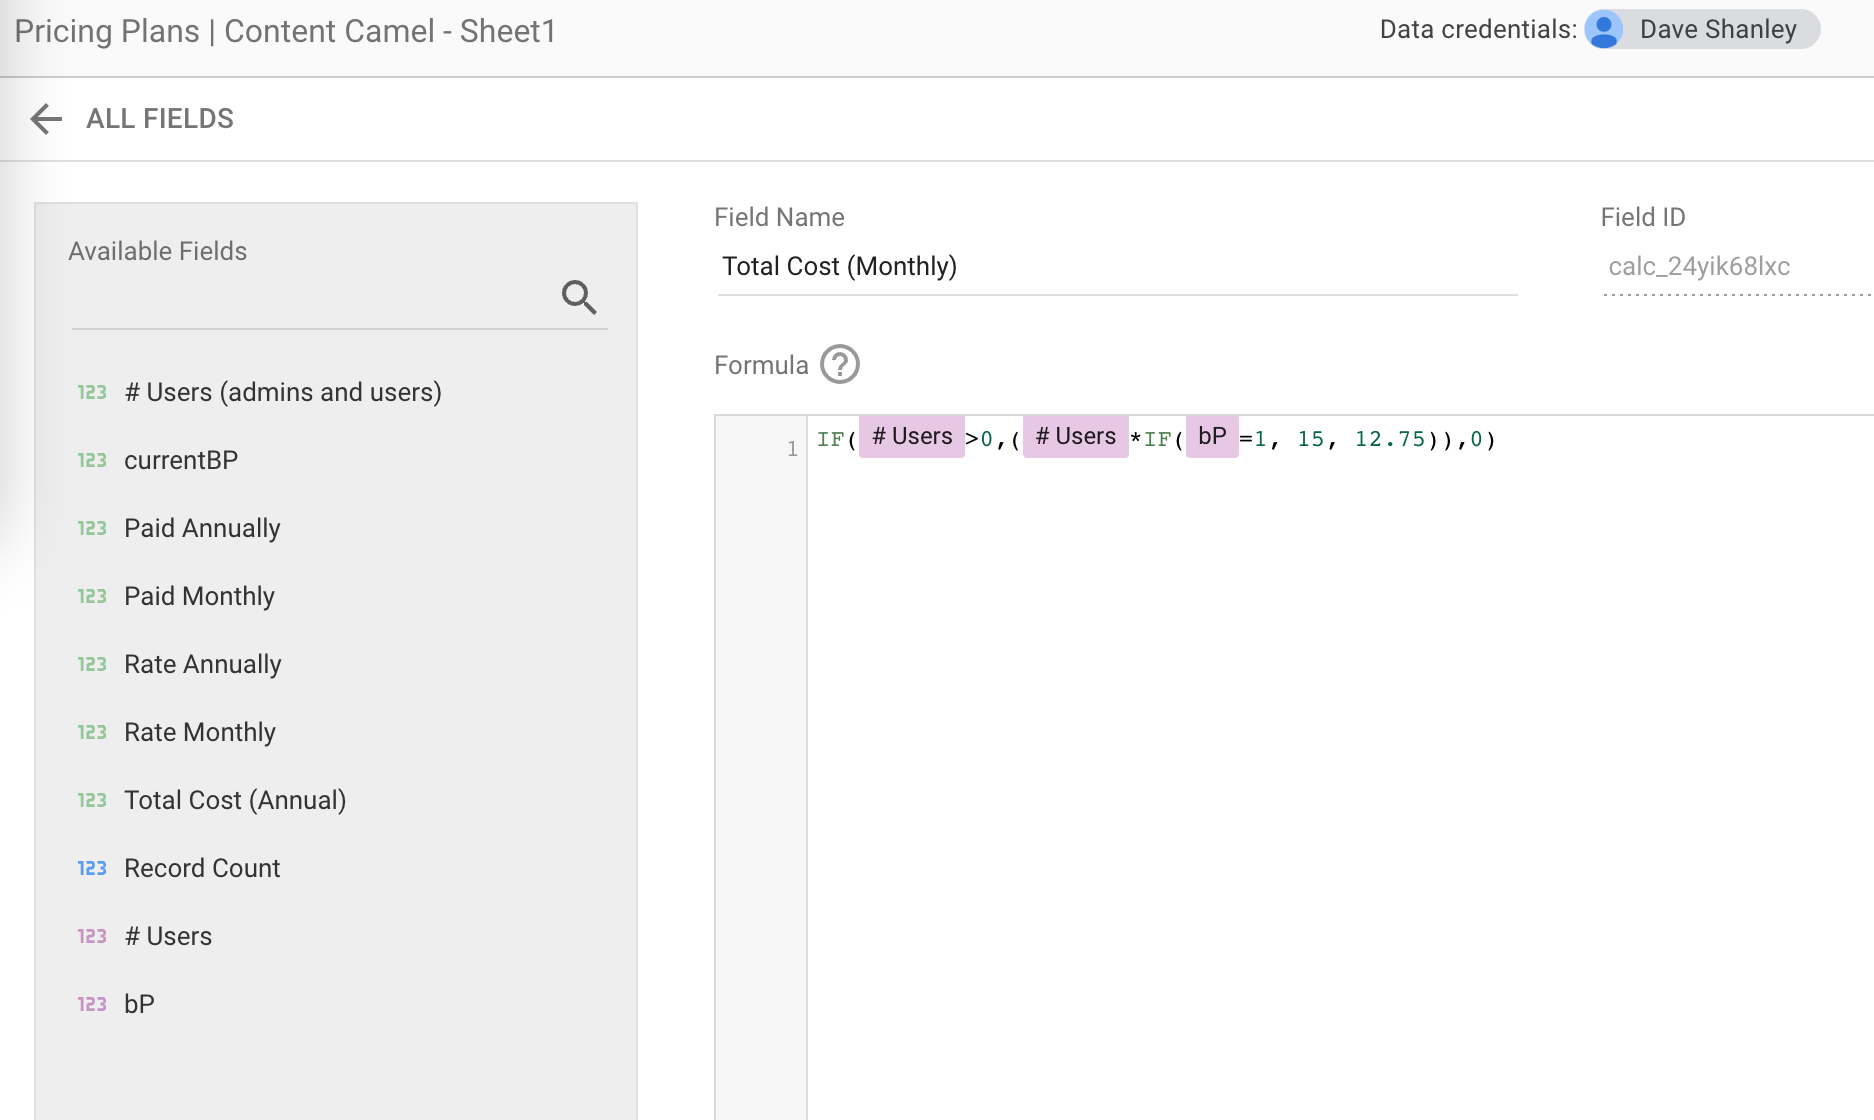Screen dimensions: 1874x1120
Task: Click the search magnifier in Available Fields
Action: (579, 297)
